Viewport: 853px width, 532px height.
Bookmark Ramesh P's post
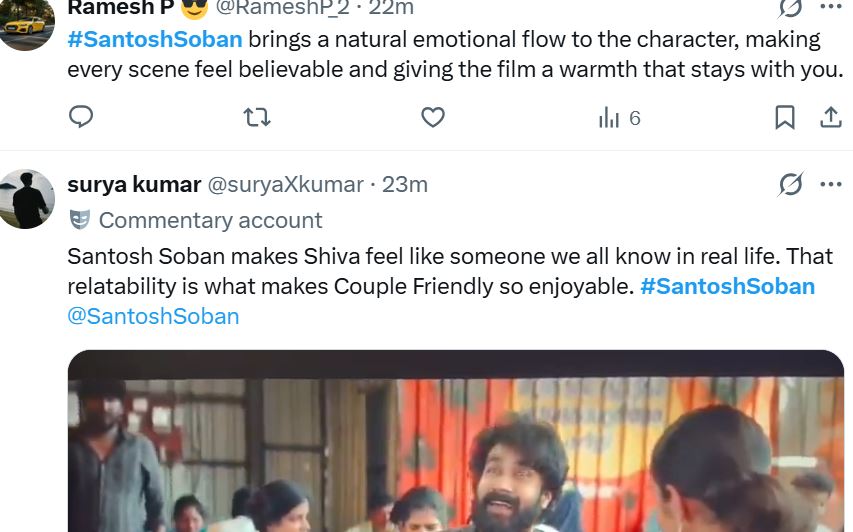click(785, 117)
